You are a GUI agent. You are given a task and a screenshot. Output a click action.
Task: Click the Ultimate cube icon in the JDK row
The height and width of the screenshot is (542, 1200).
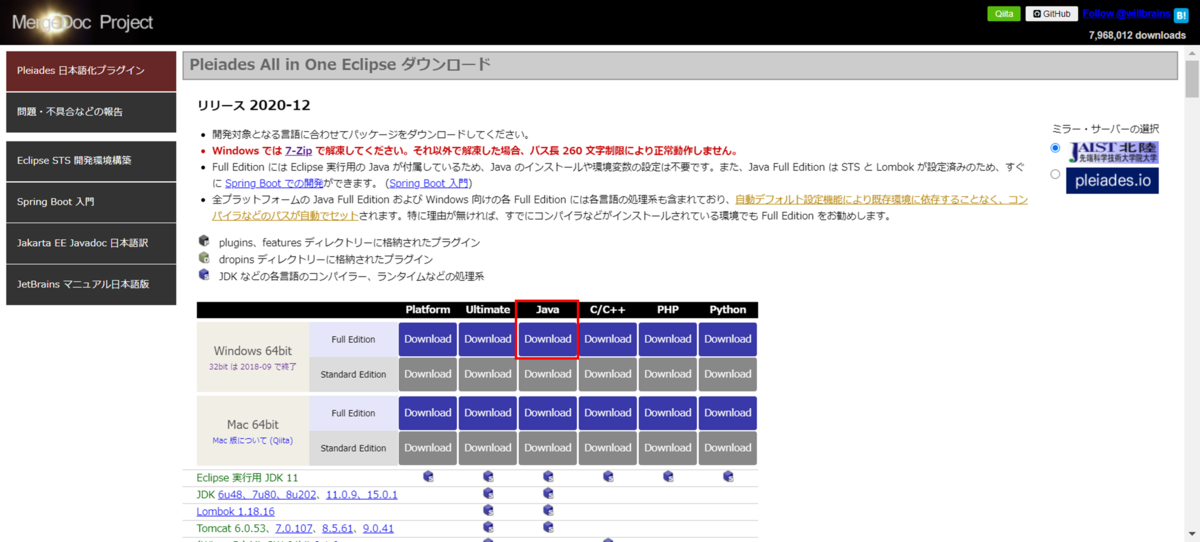488,494
